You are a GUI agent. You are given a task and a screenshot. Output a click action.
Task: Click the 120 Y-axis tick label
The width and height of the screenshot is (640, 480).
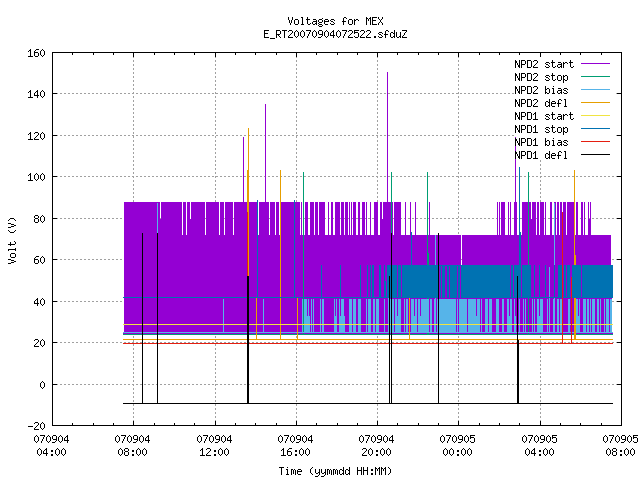tap(36, 136)
